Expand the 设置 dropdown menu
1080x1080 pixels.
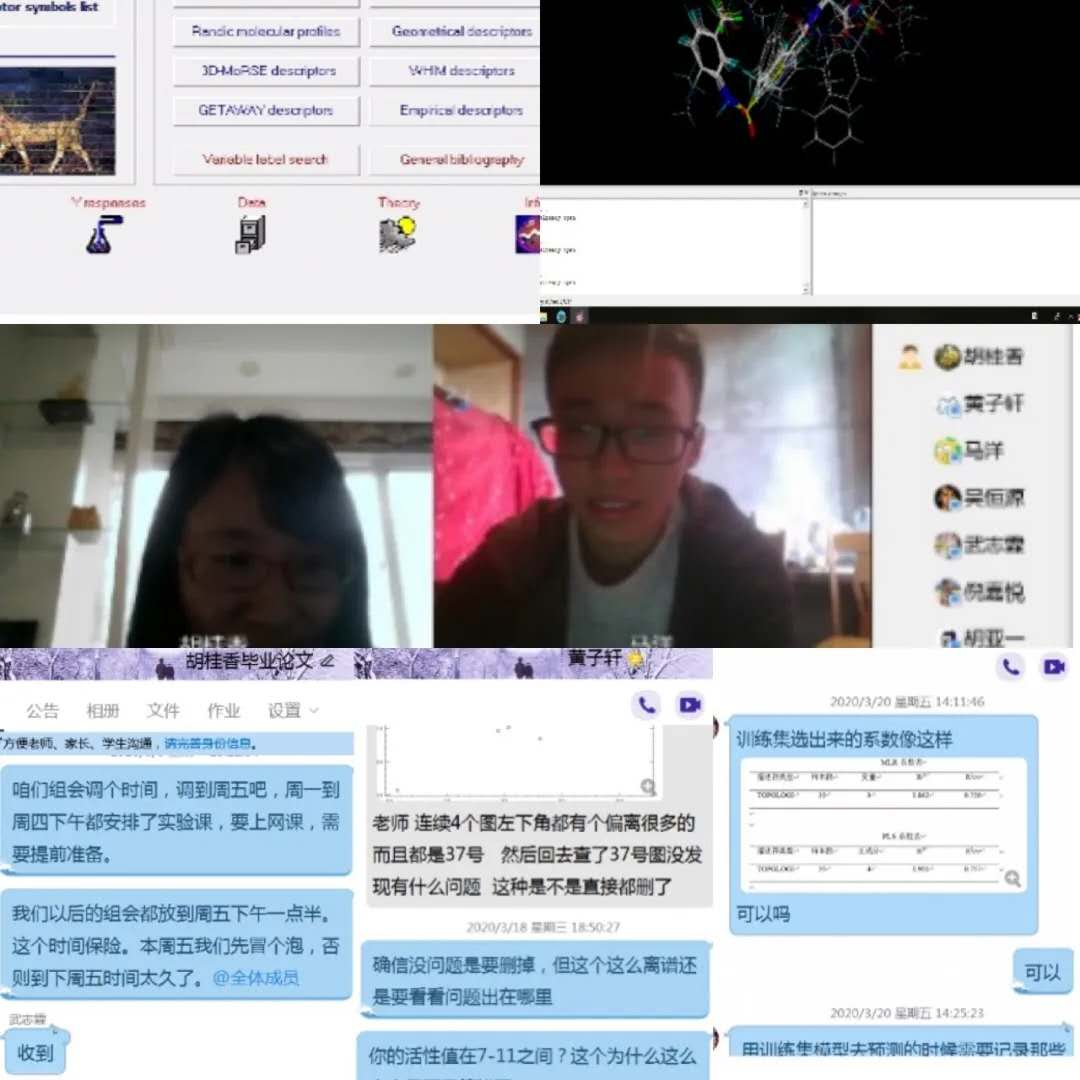[x=293, y=711]
